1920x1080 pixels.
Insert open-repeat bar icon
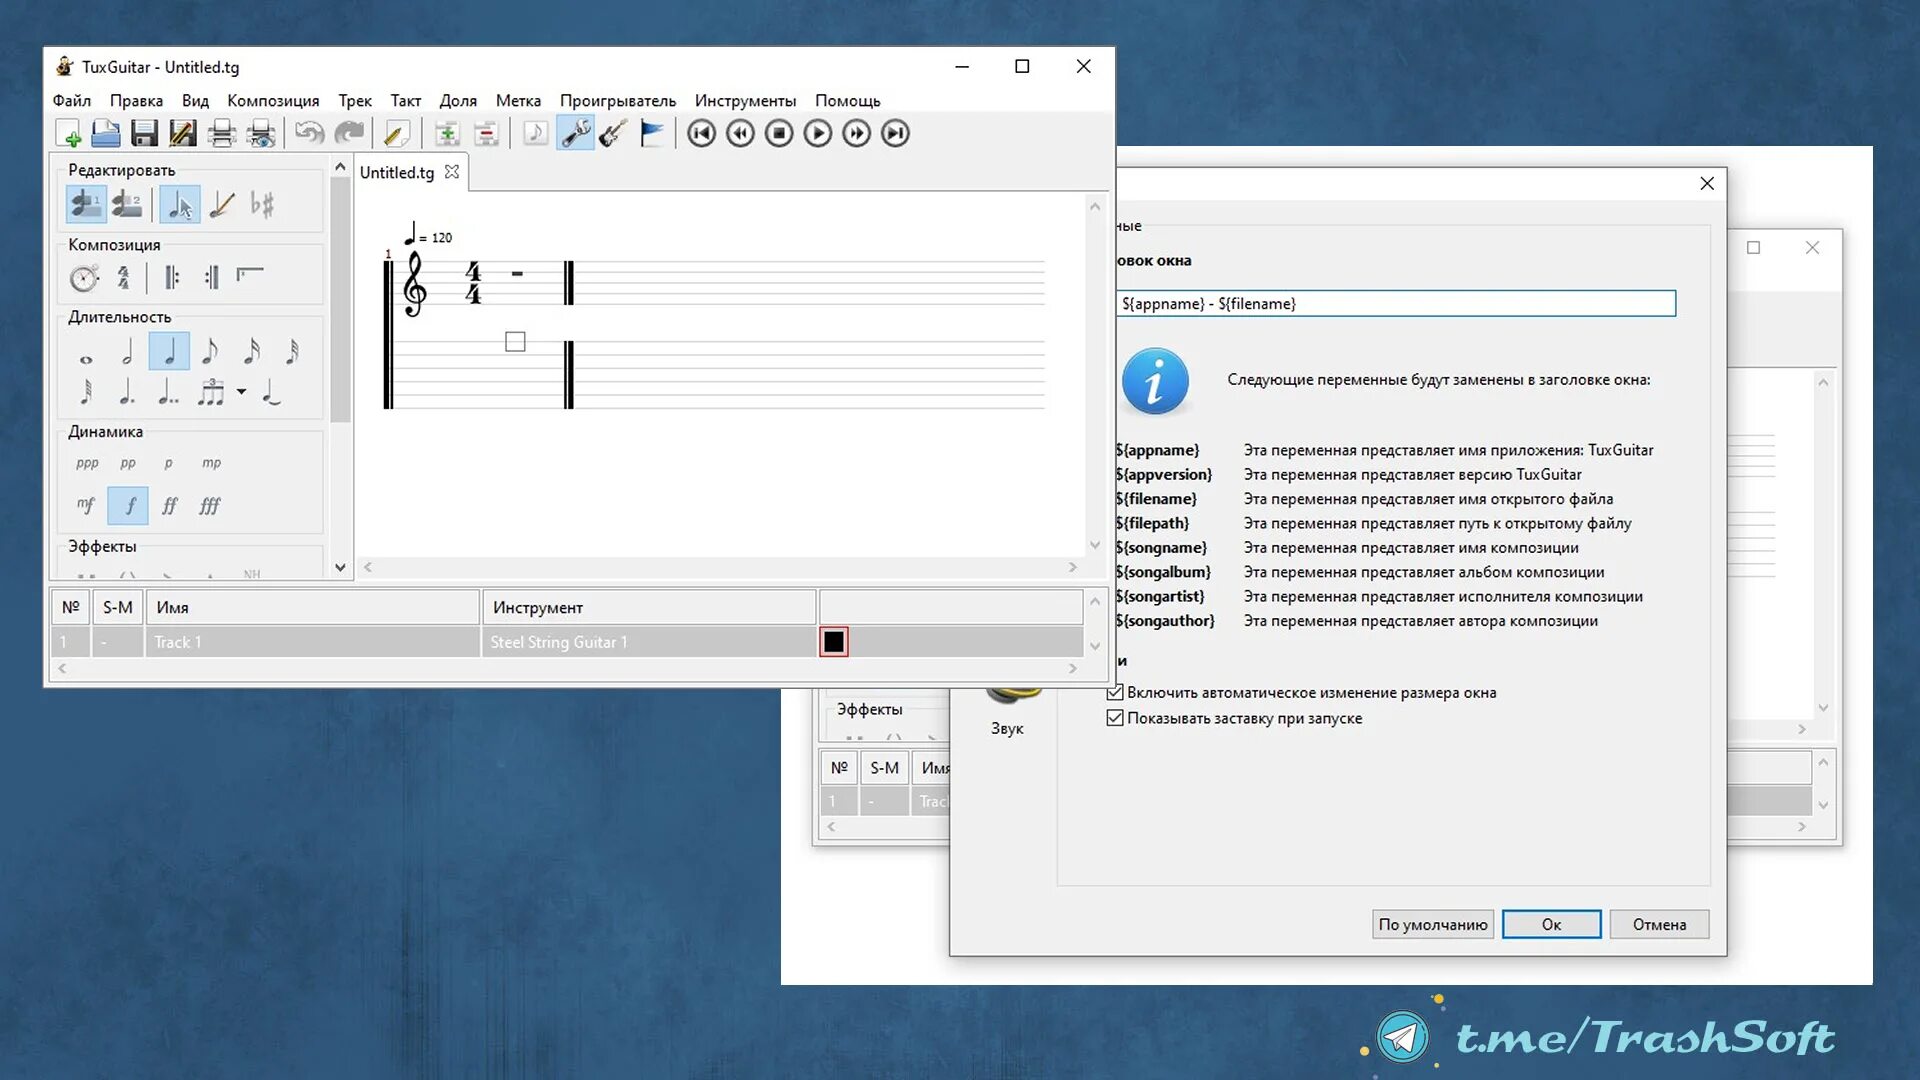pos(172,277)
